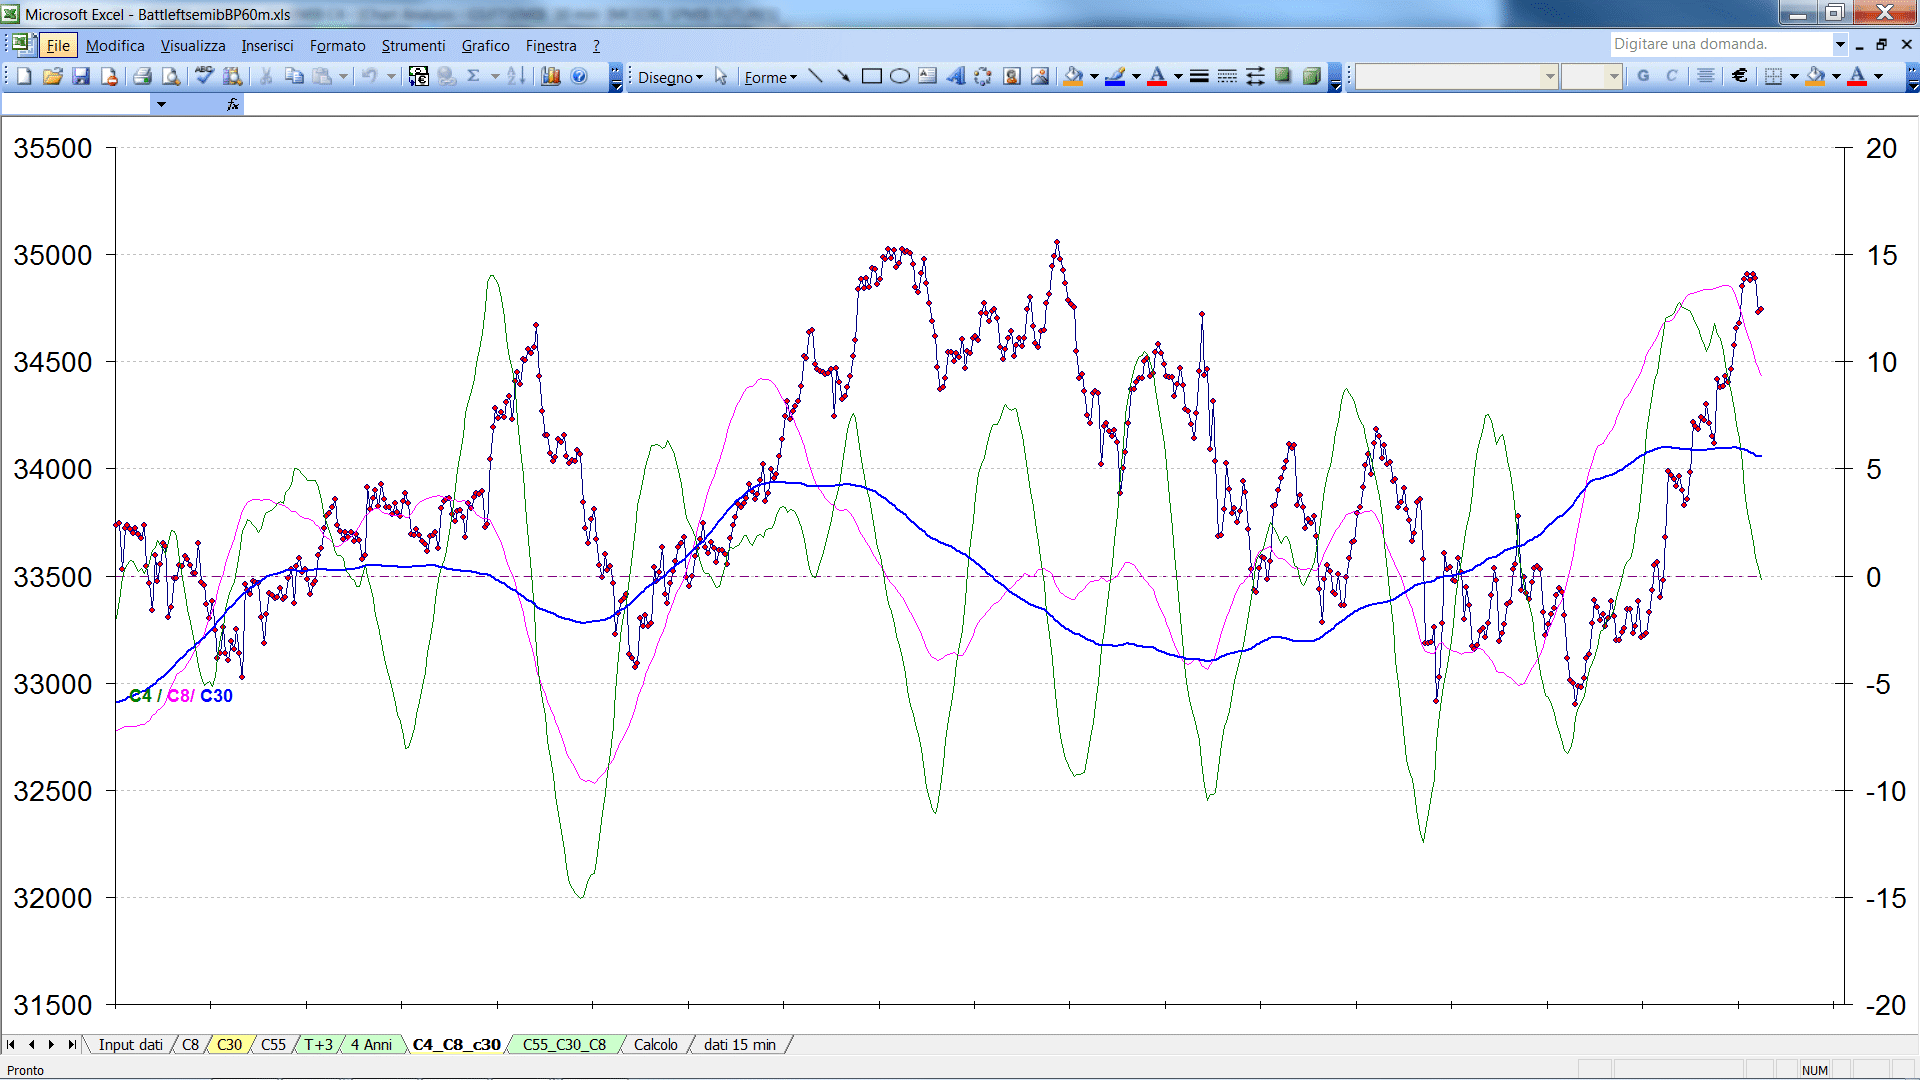
Task: Click the Euro conversion icon
Action: coord(418,76)
